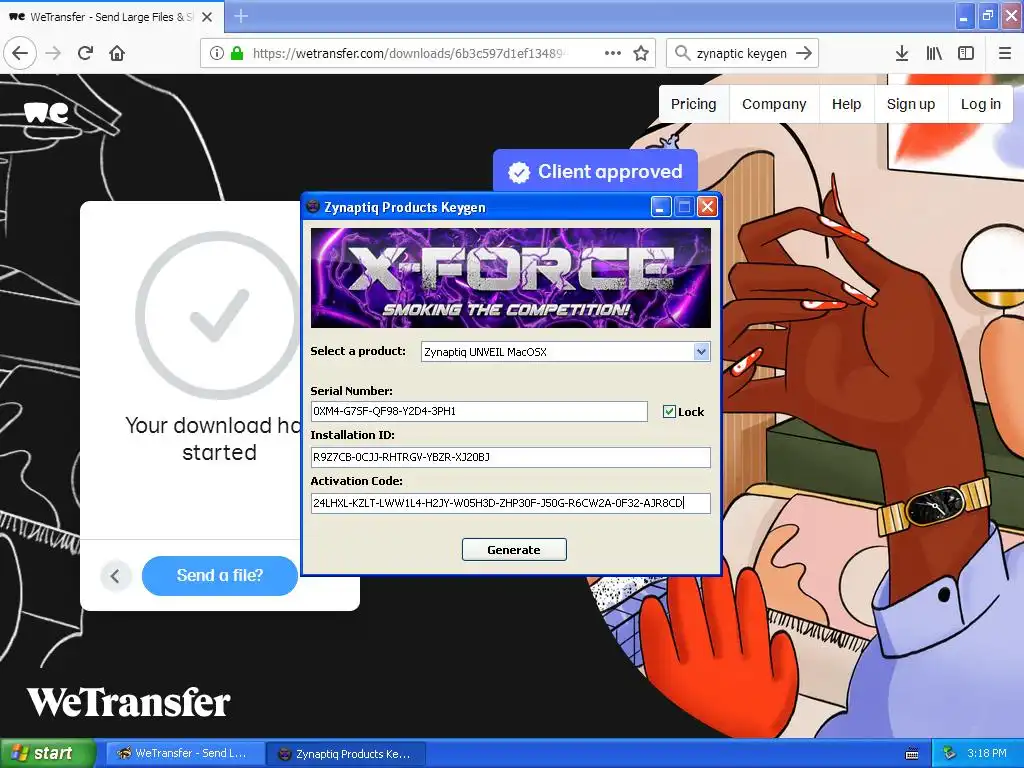Open a new tab with plus icon
Image resolution: width=1024 pixels, height=768 pixels.
241,16
